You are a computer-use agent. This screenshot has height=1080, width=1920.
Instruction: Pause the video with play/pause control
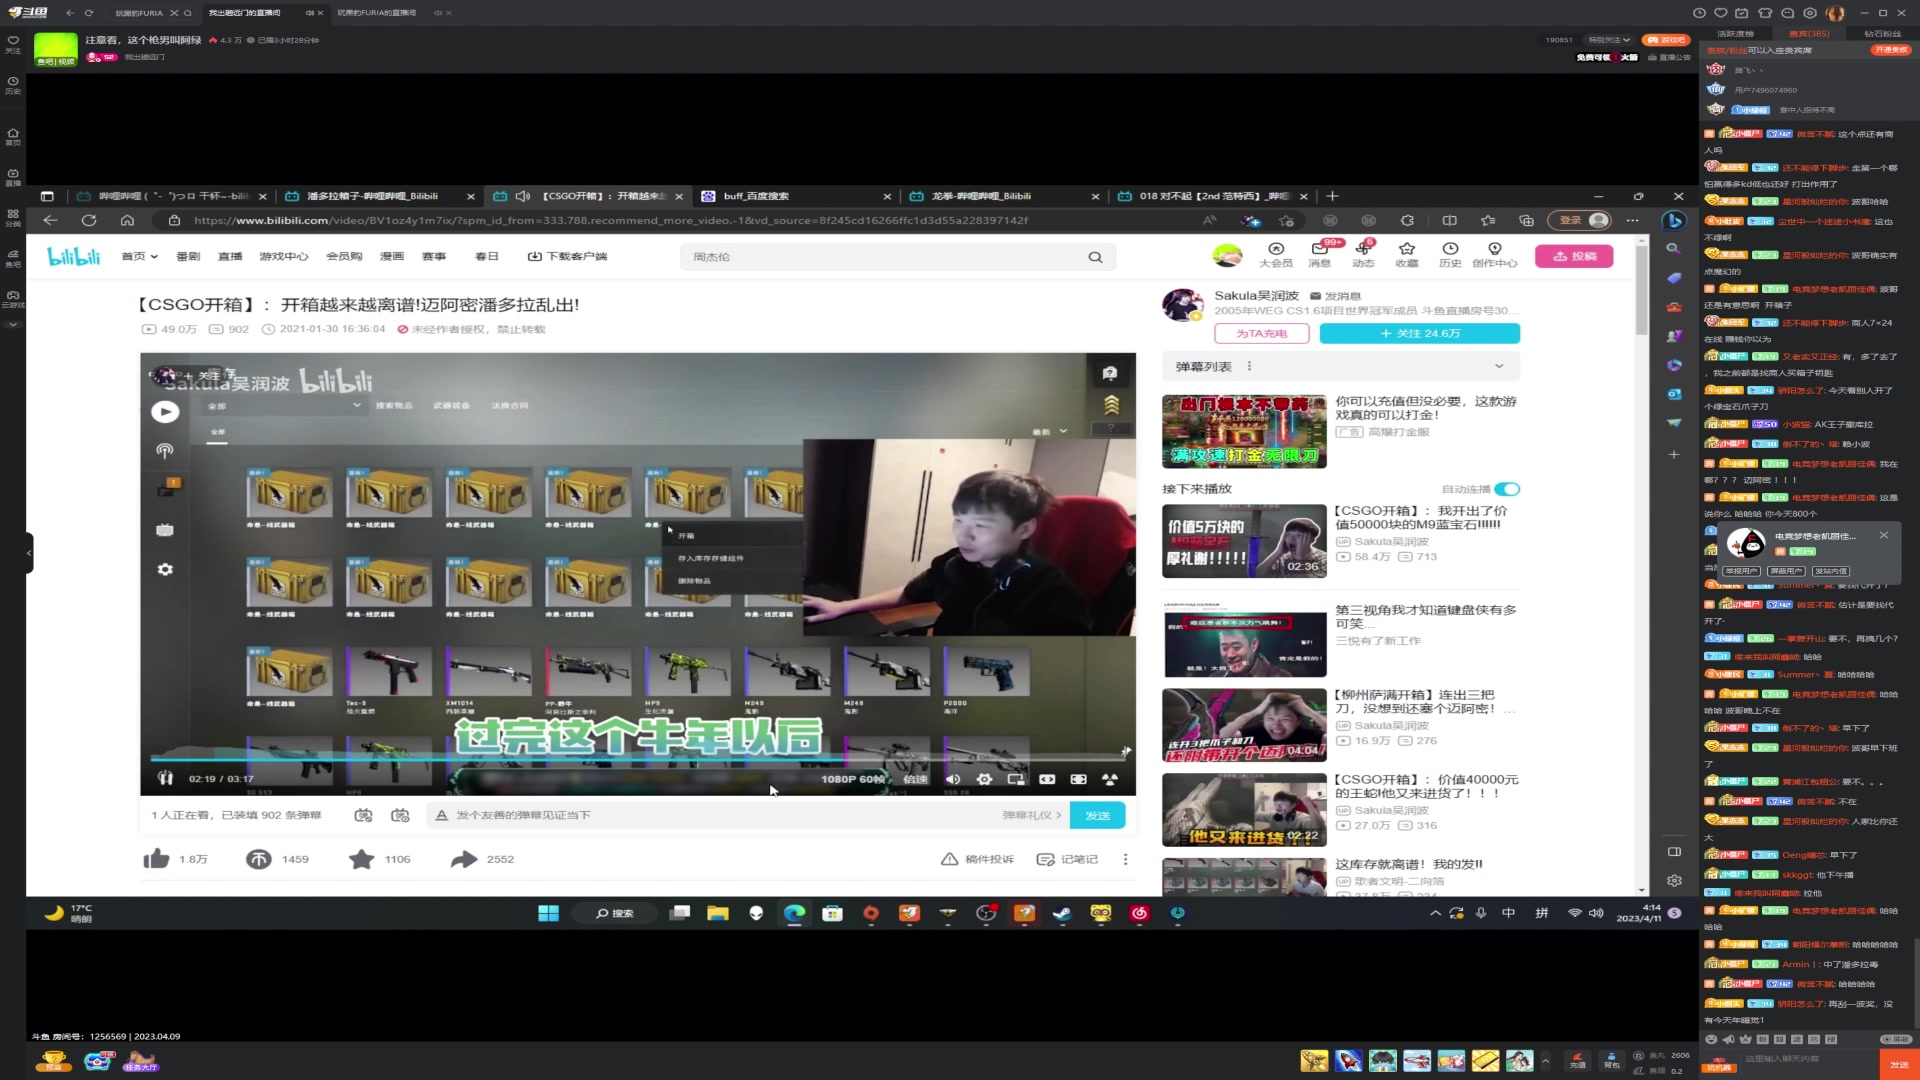[x=166, y=779]
